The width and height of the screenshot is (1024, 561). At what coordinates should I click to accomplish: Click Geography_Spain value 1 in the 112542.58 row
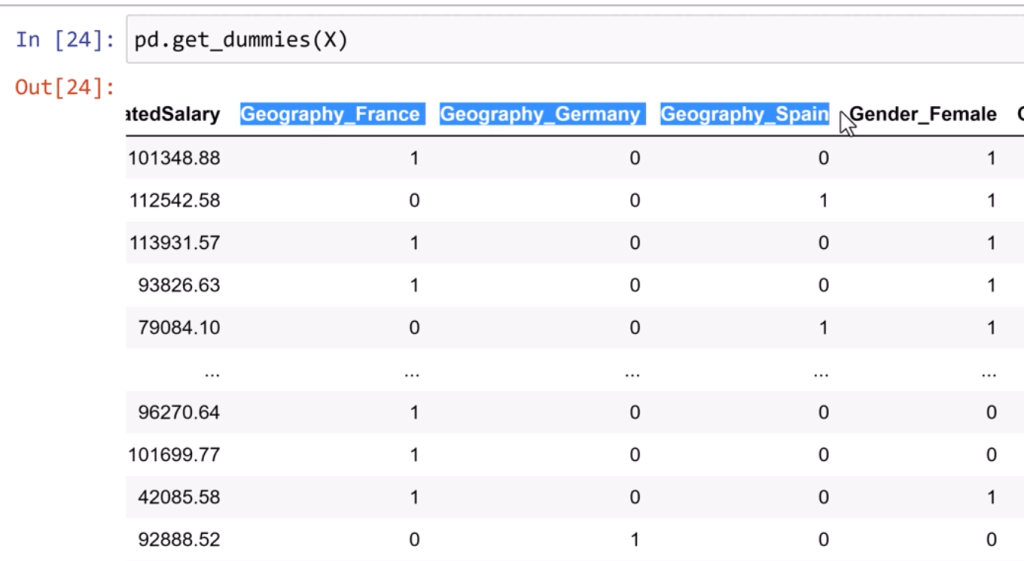point(823,200)
